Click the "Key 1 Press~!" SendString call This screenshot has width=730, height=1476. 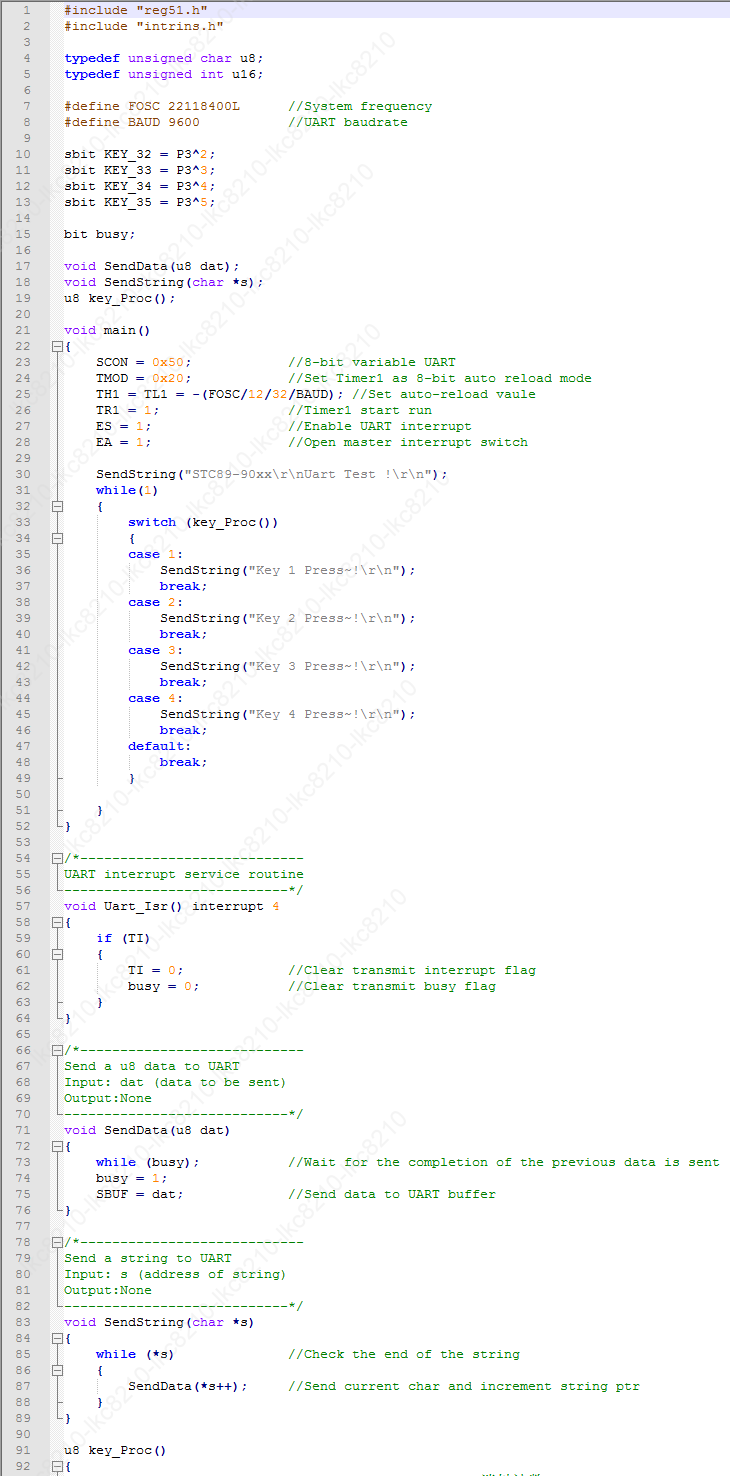pyautogui.click(x=288, y=570)
